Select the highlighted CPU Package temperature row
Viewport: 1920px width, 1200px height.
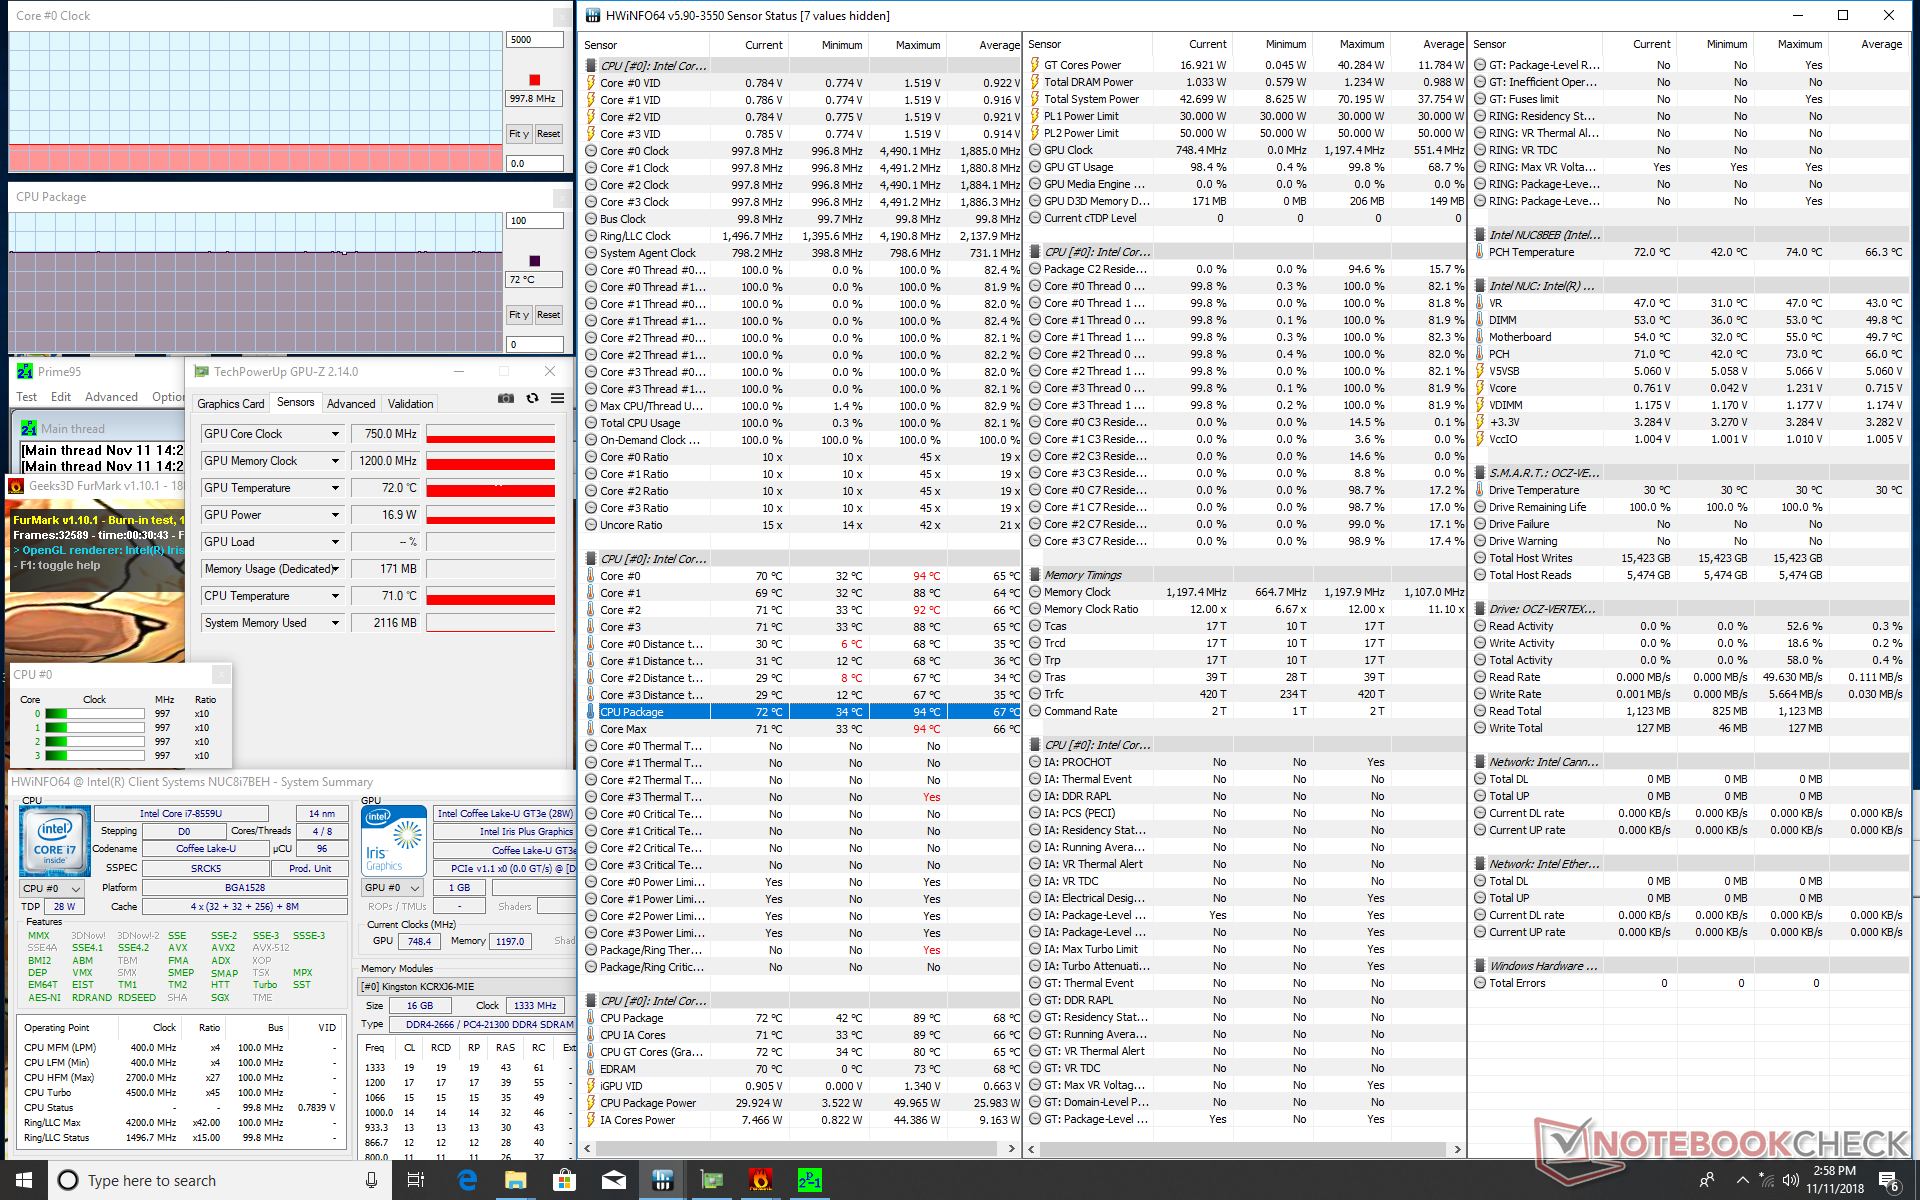[801, 712]
